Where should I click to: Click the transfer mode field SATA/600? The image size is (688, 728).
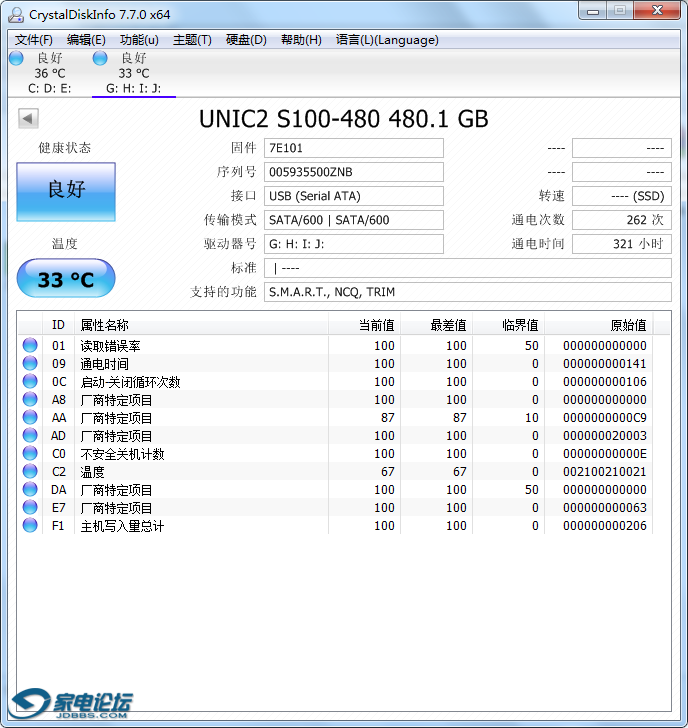point(354,220)
